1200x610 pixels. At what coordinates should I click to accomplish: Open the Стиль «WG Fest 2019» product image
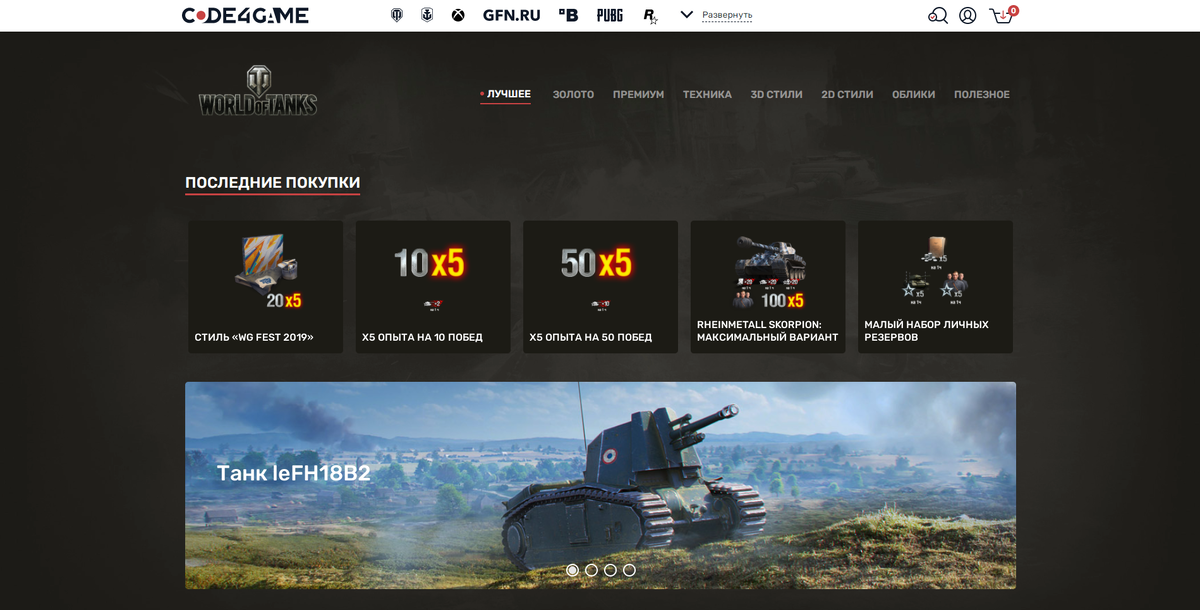pyautogui.click(x=266, y=272)
